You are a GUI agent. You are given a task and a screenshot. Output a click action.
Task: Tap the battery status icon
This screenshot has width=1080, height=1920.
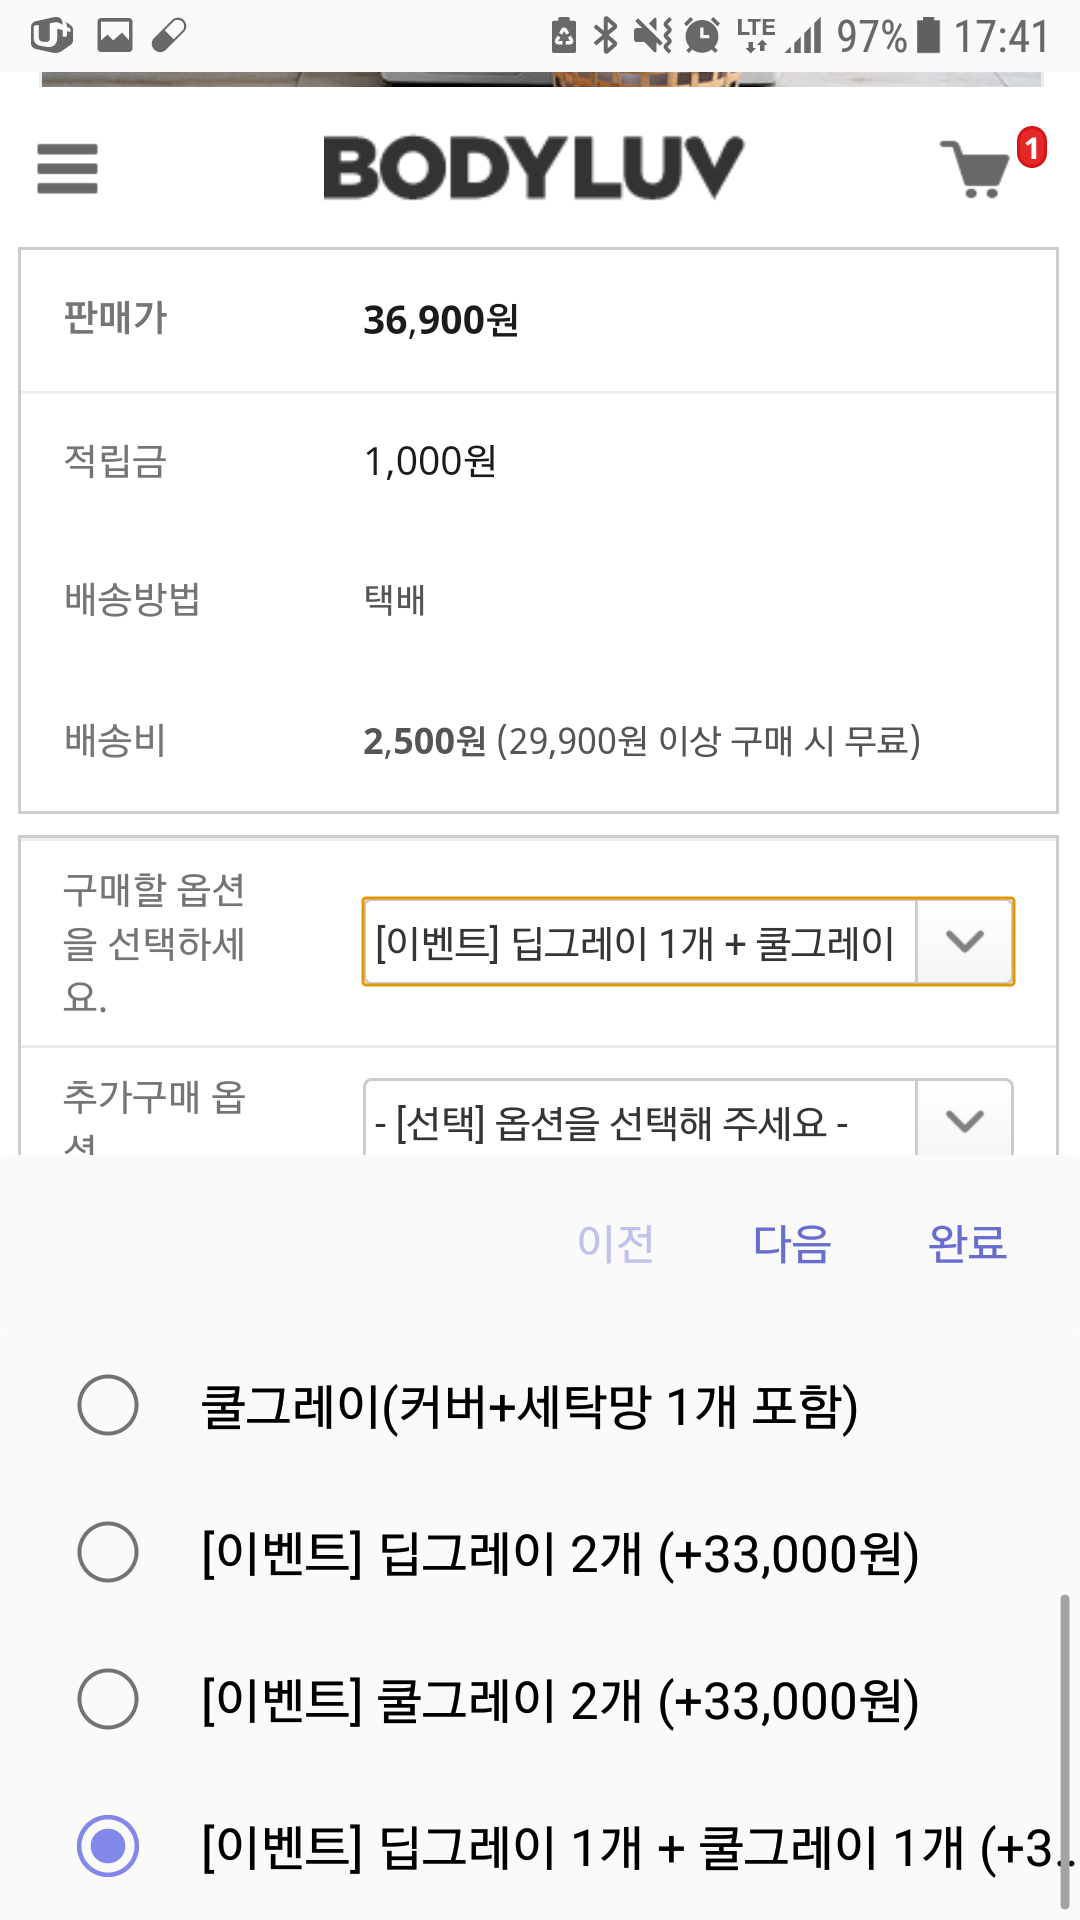click(929, 35)
